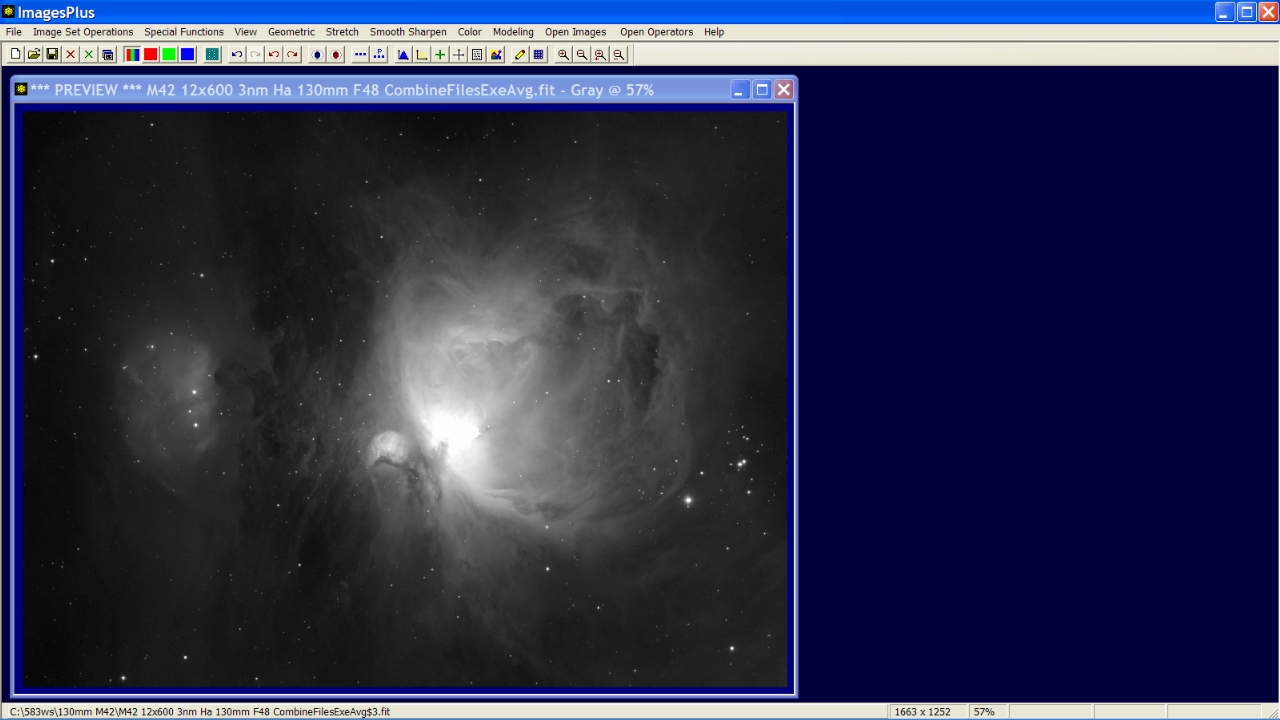Image resolution: width=1280 pixels, height=720 pixels.
Task: Show only the green channel
Action: coord(169,54)
